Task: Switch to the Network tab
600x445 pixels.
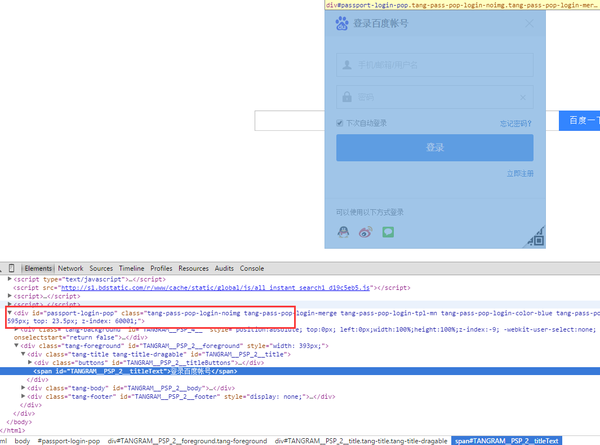Action: point(70,268)
